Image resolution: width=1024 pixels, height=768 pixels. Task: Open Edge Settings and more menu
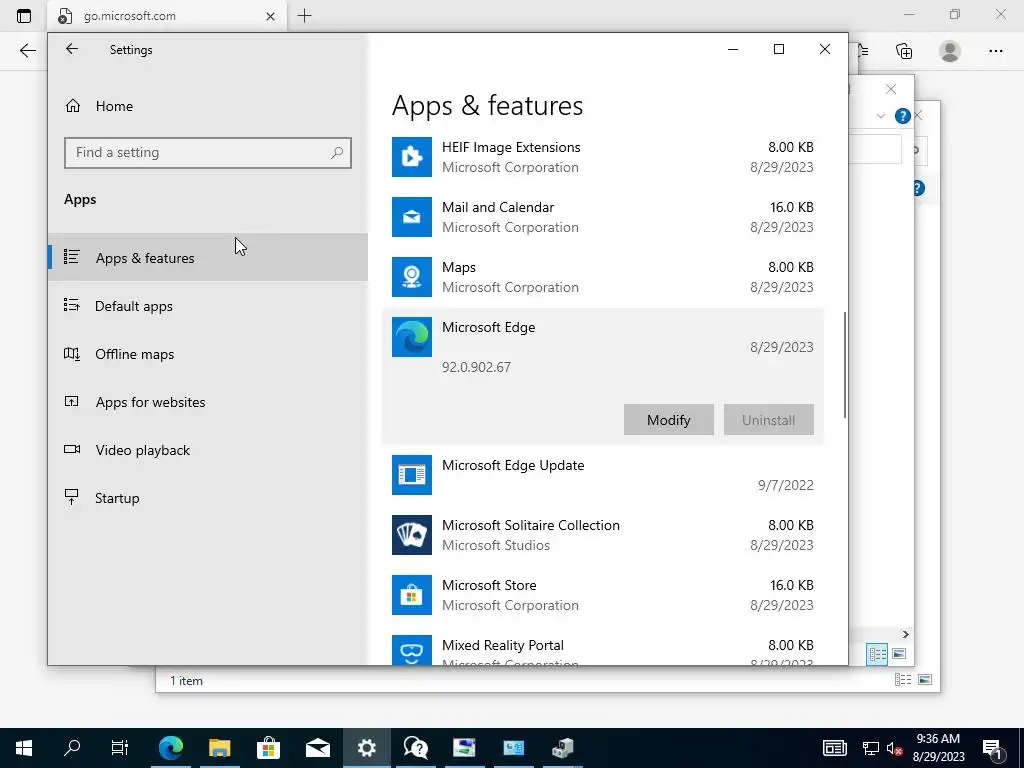coord(995,51)
